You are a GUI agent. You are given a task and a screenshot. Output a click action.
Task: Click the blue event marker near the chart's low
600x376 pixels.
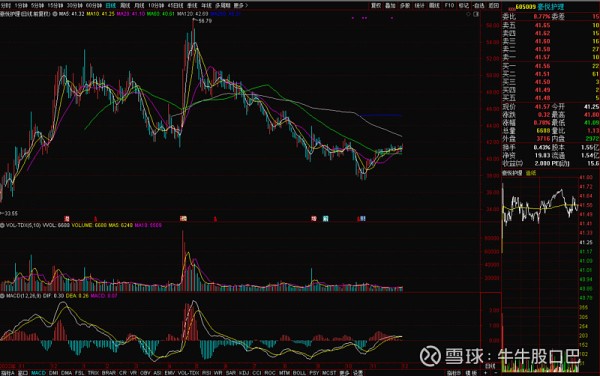363,219
